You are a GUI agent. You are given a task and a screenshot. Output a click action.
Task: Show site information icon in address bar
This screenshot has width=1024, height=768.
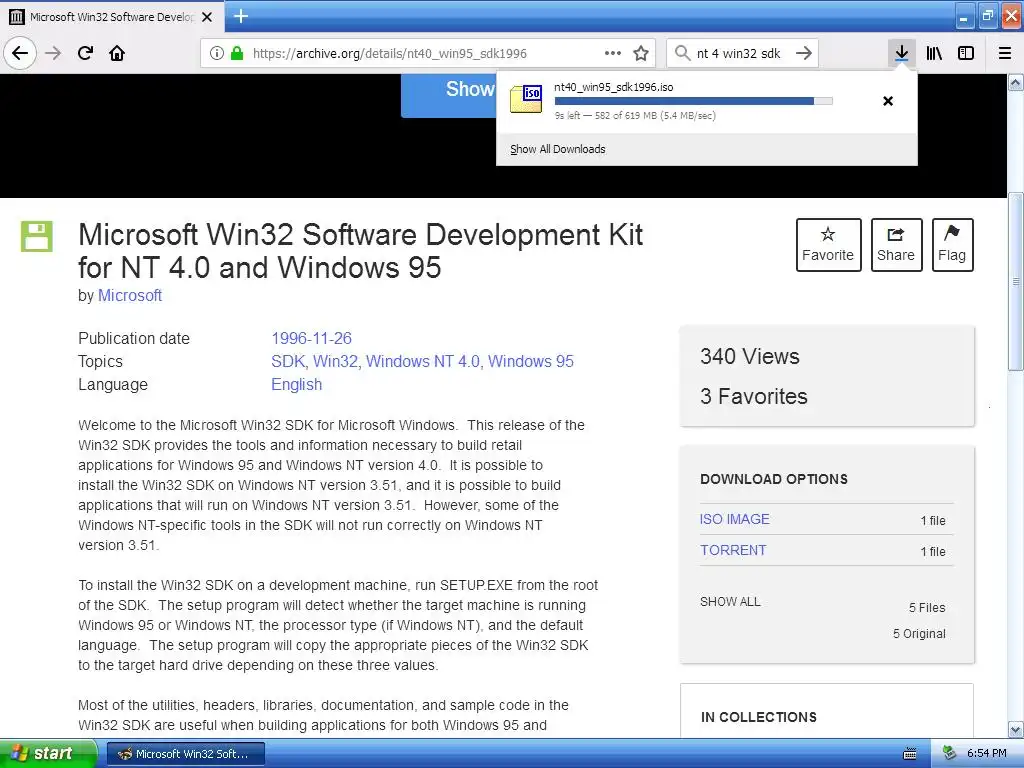(216, 54)
